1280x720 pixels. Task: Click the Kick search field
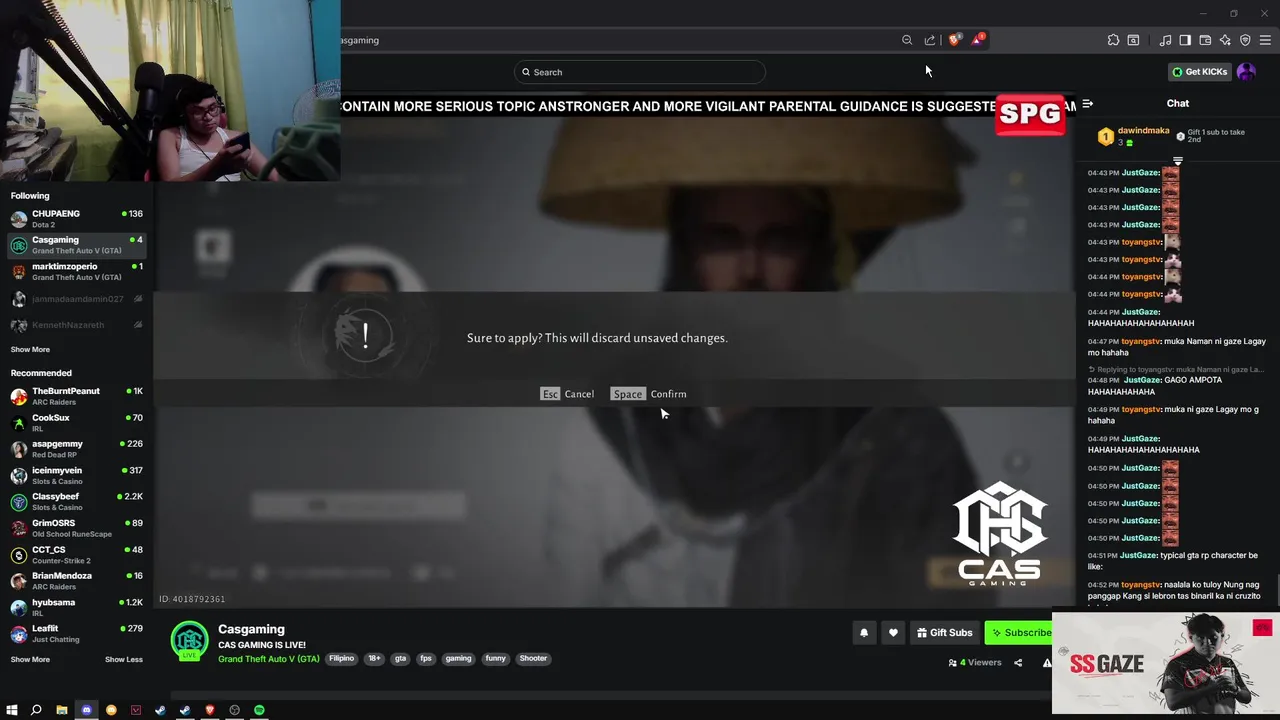click(x=640, y=72)
